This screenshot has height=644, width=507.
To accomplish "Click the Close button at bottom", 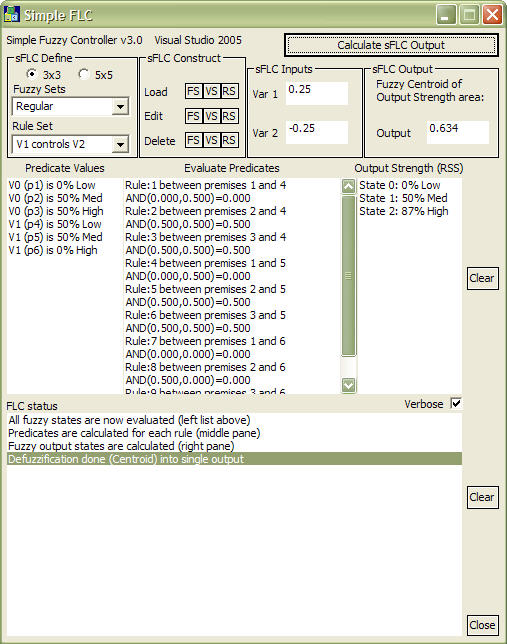I will click(483, 625).
